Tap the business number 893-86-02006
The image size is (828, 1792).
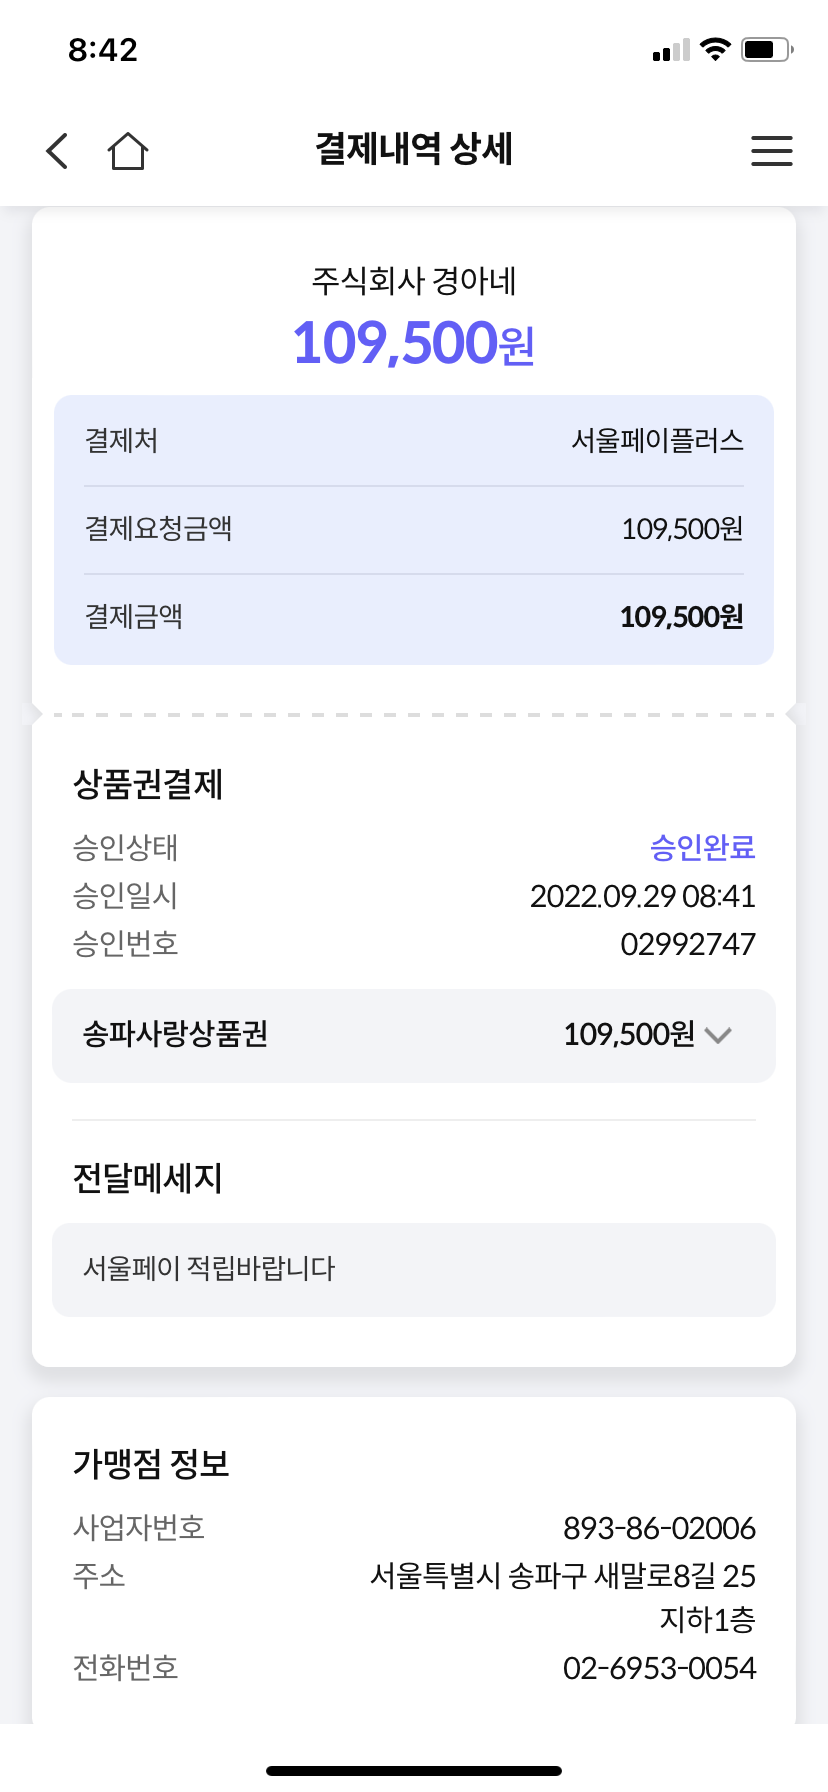[659, 1528]
